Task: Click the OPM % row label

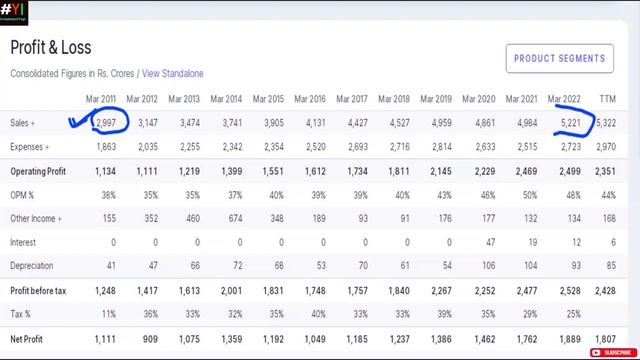Action: click(x=22, y=195)
